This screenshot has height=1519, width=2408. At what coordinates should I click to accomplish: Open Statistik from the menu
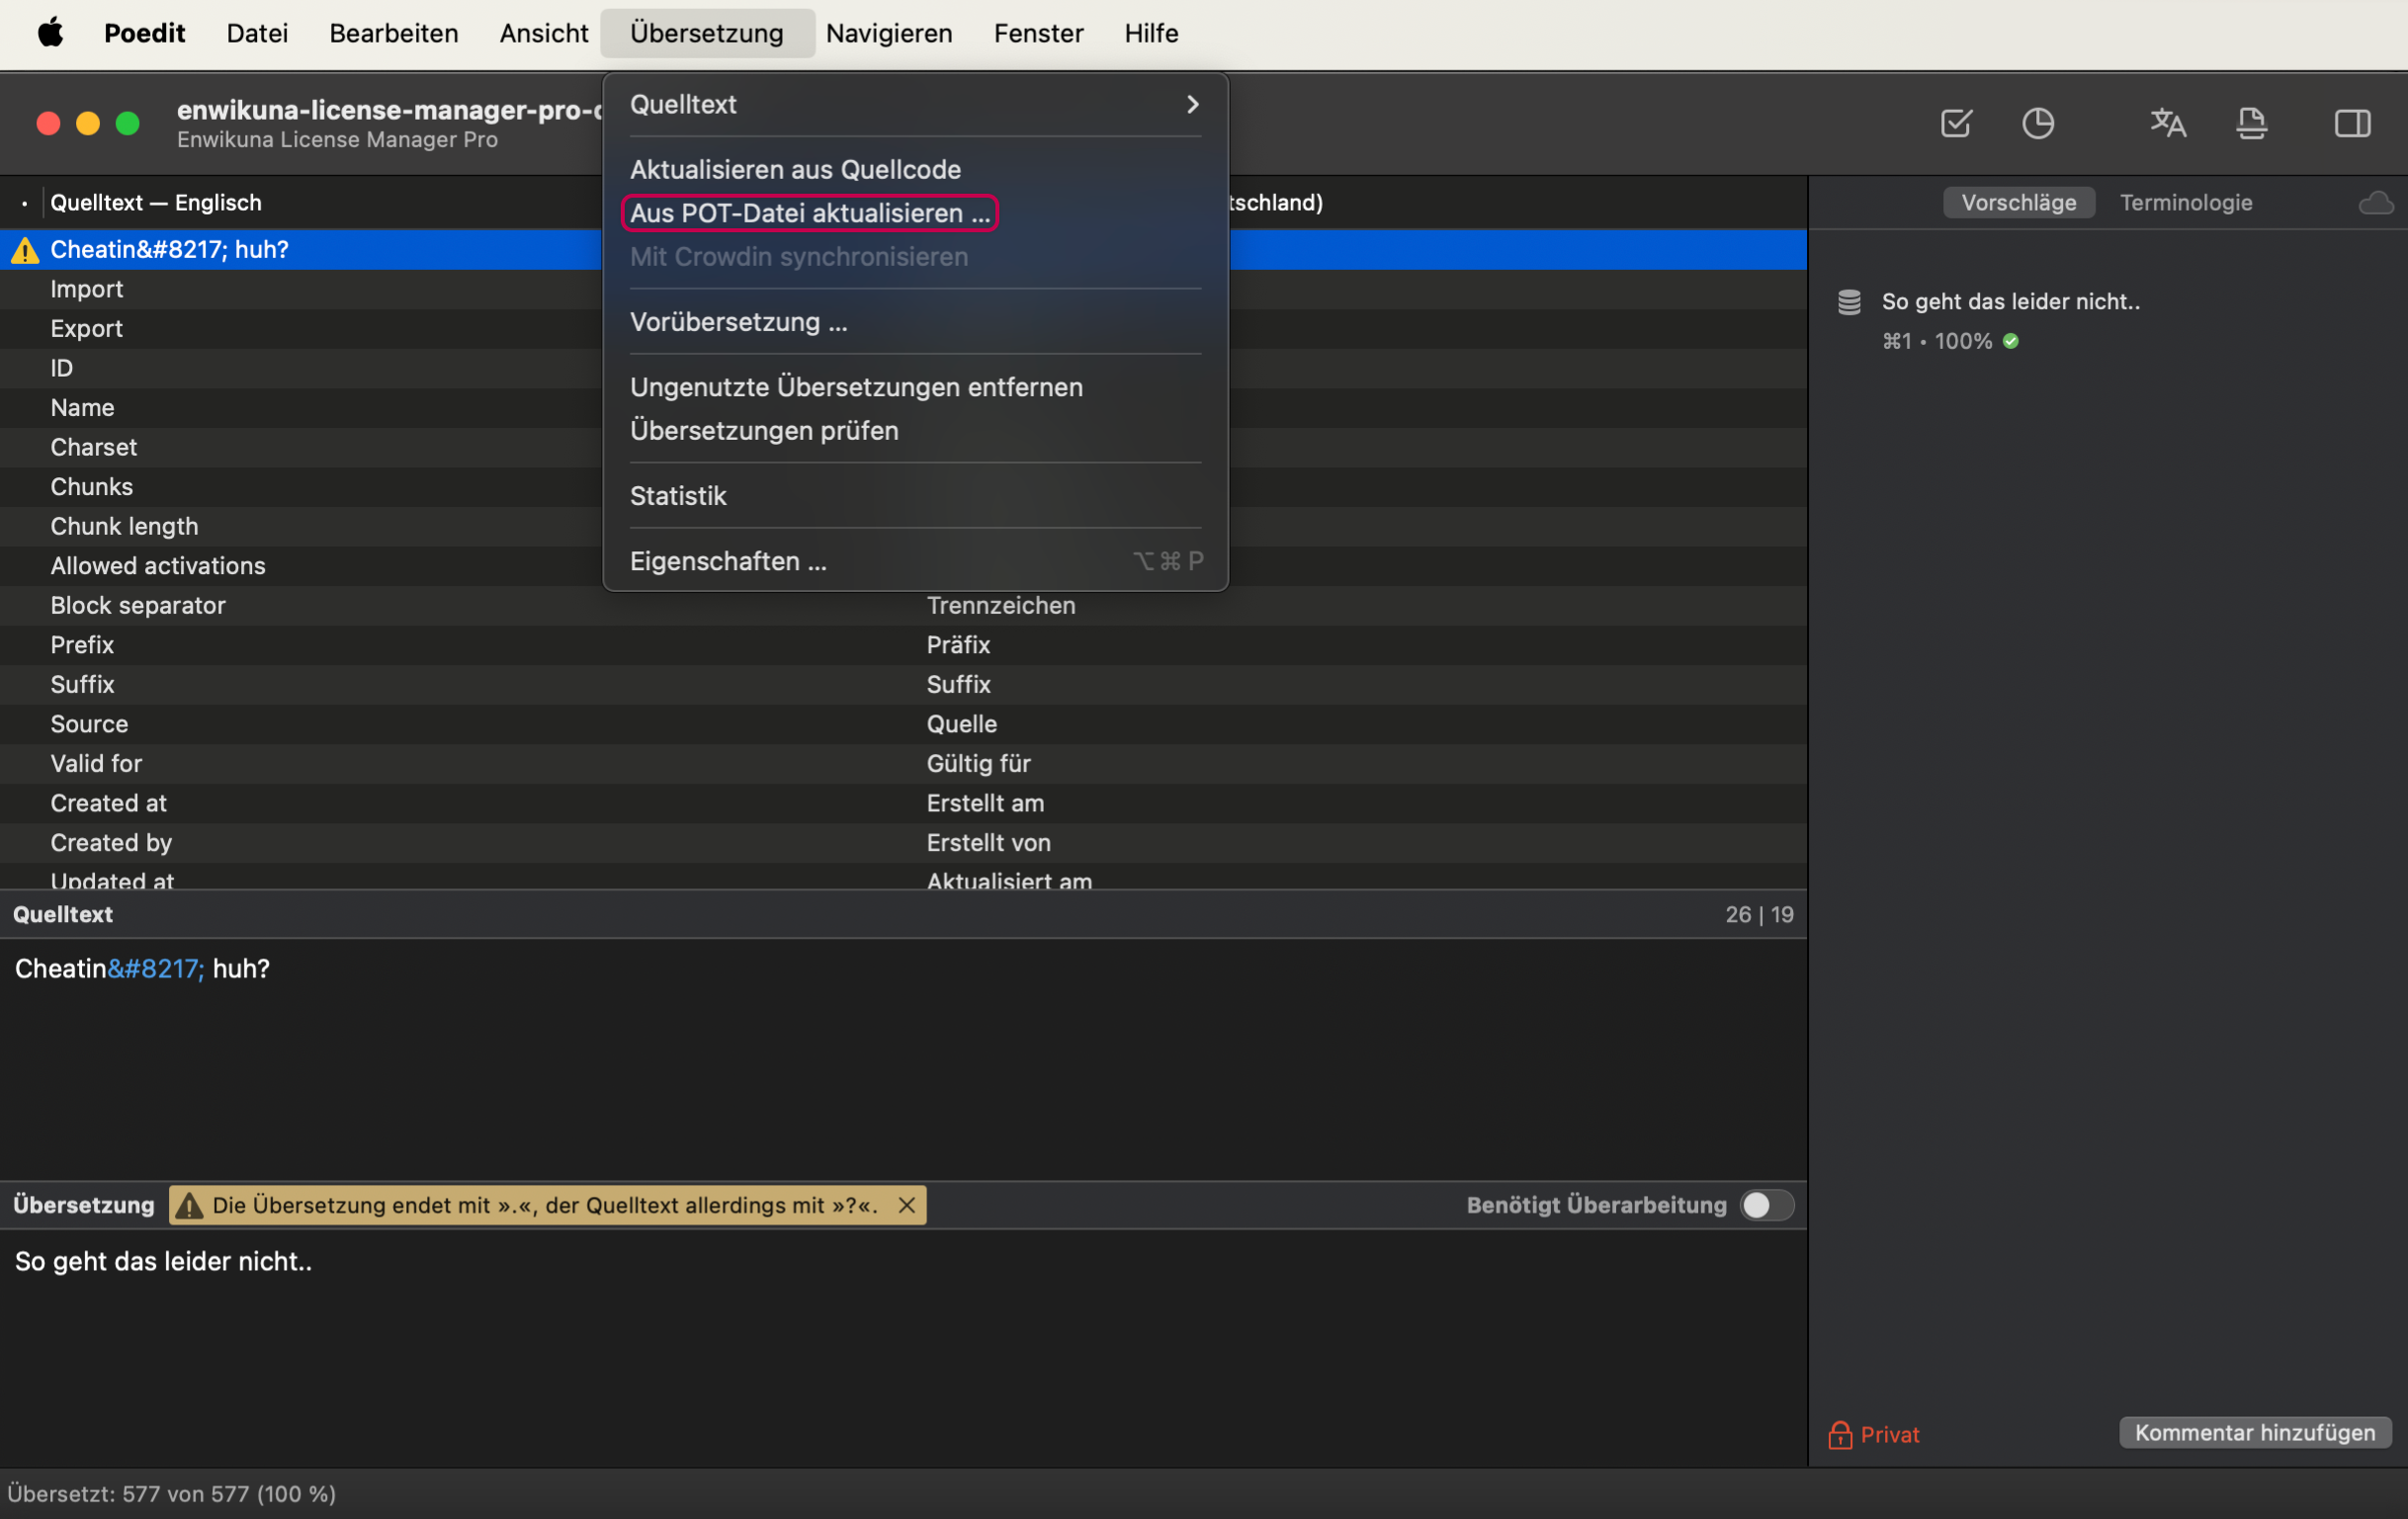pos(914,496)
